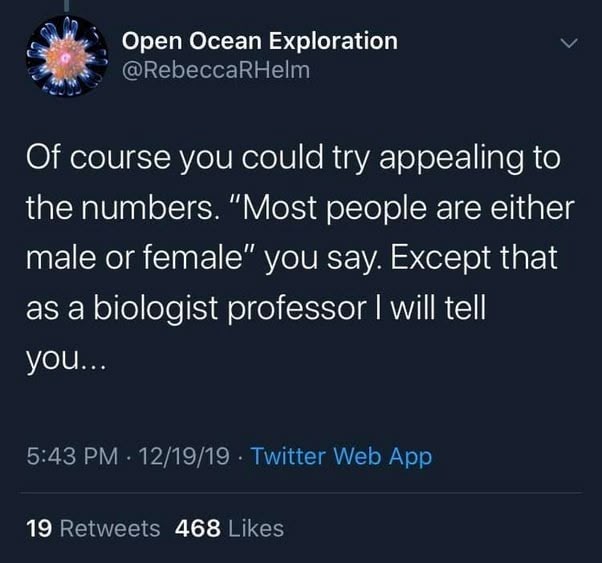
Task: Open the Twitter Web App source link
Action: 341,457
